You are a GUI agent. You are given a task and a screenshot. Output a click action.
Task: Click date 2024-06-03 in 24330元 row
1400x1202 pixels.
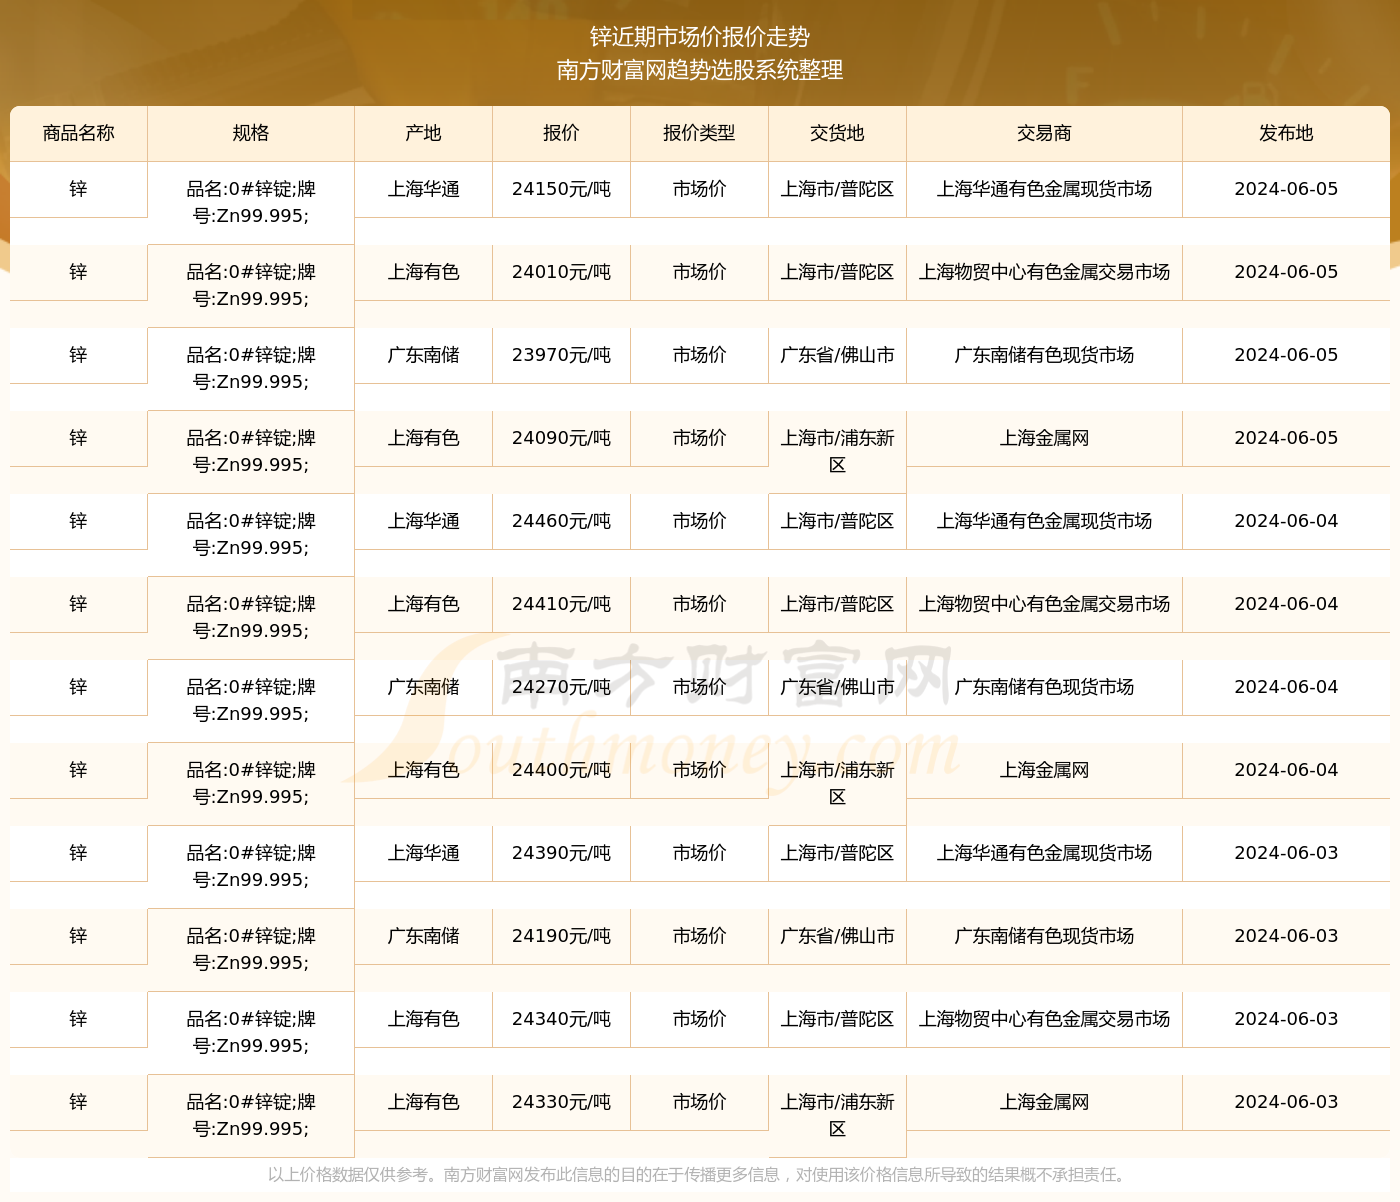(x=1286, y=1102)
